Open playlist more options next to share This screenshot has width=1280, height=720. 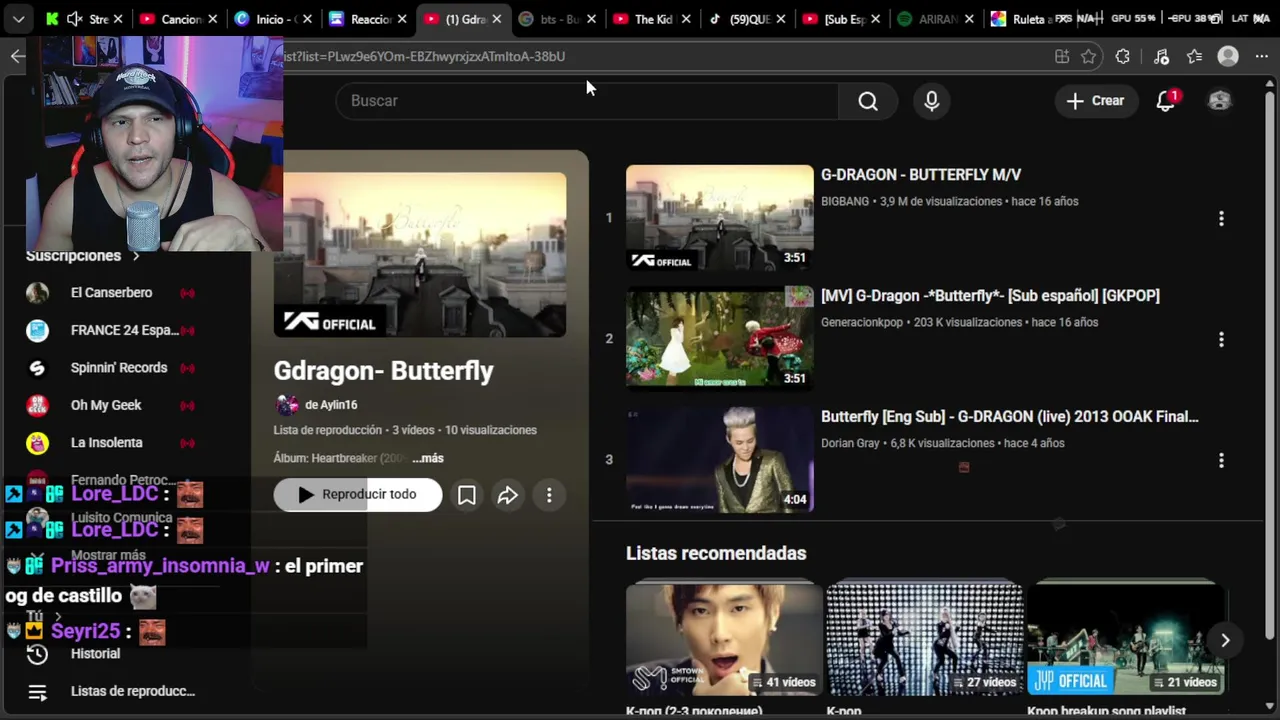click(x=549, y=495)
